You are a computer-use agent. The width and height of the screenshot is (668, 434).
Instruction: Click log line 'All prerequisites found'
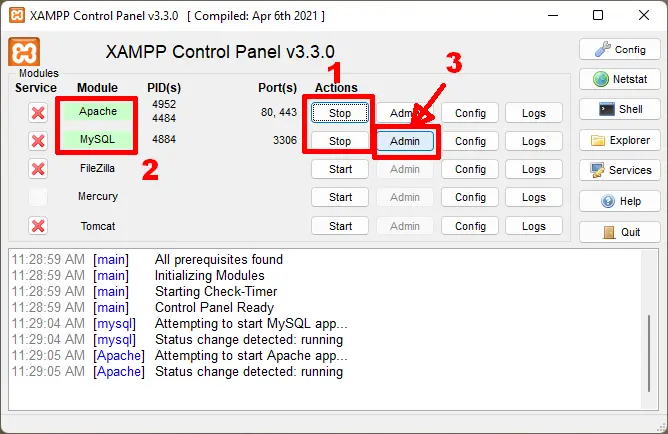[219, 259]
